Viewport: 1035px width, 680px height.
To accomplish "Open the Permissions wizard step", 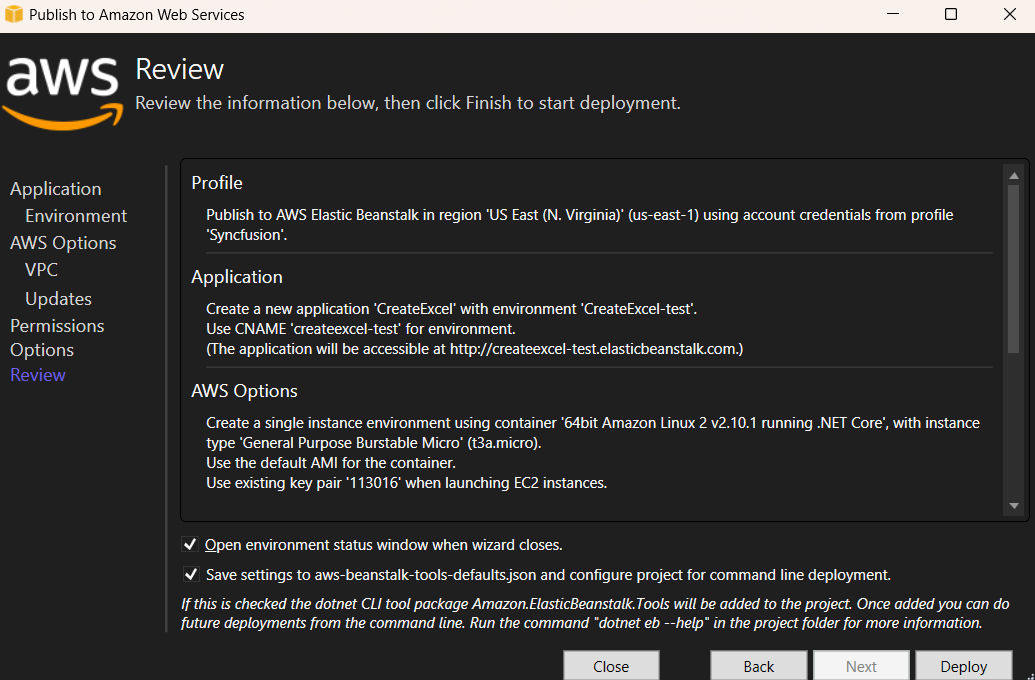I will click(57, 326).
